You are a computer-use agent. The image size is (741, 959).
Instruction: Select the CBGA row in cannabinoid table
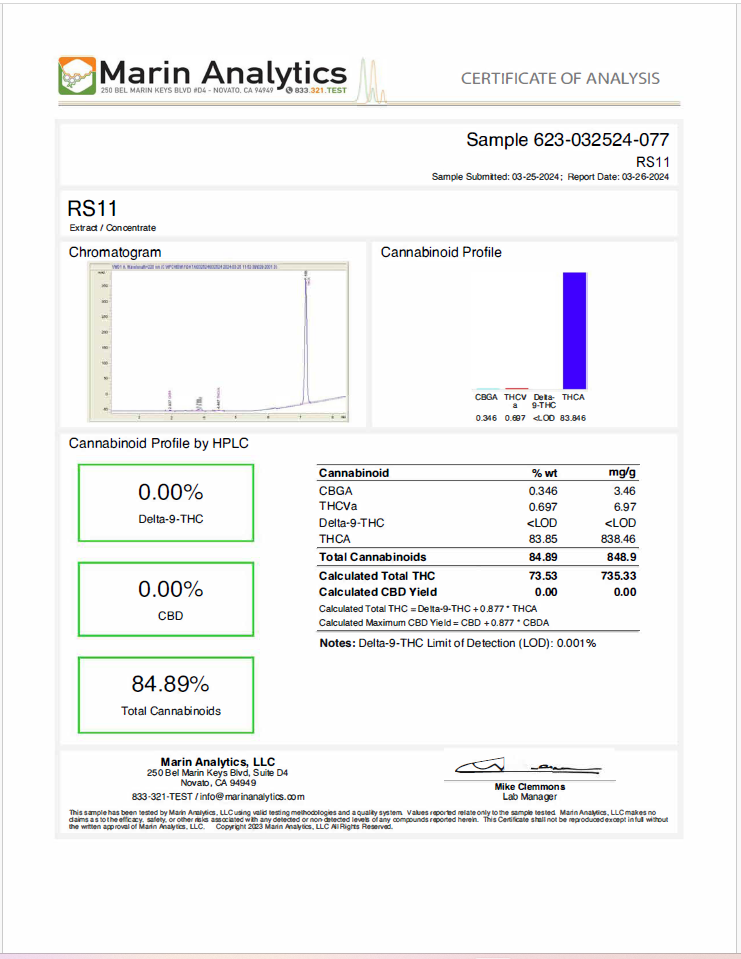pyautogui.click(x=477, y=491)
